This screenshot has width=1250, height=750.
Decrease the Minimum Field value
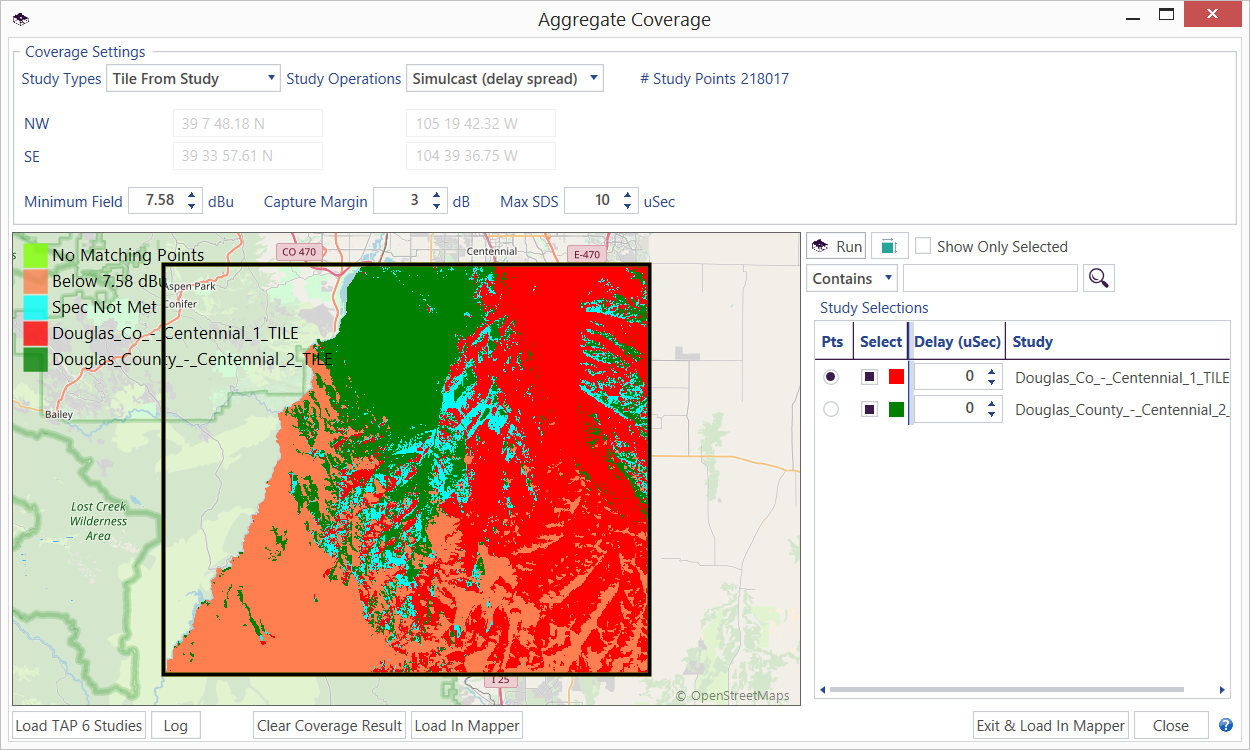[x=192, y=207]
